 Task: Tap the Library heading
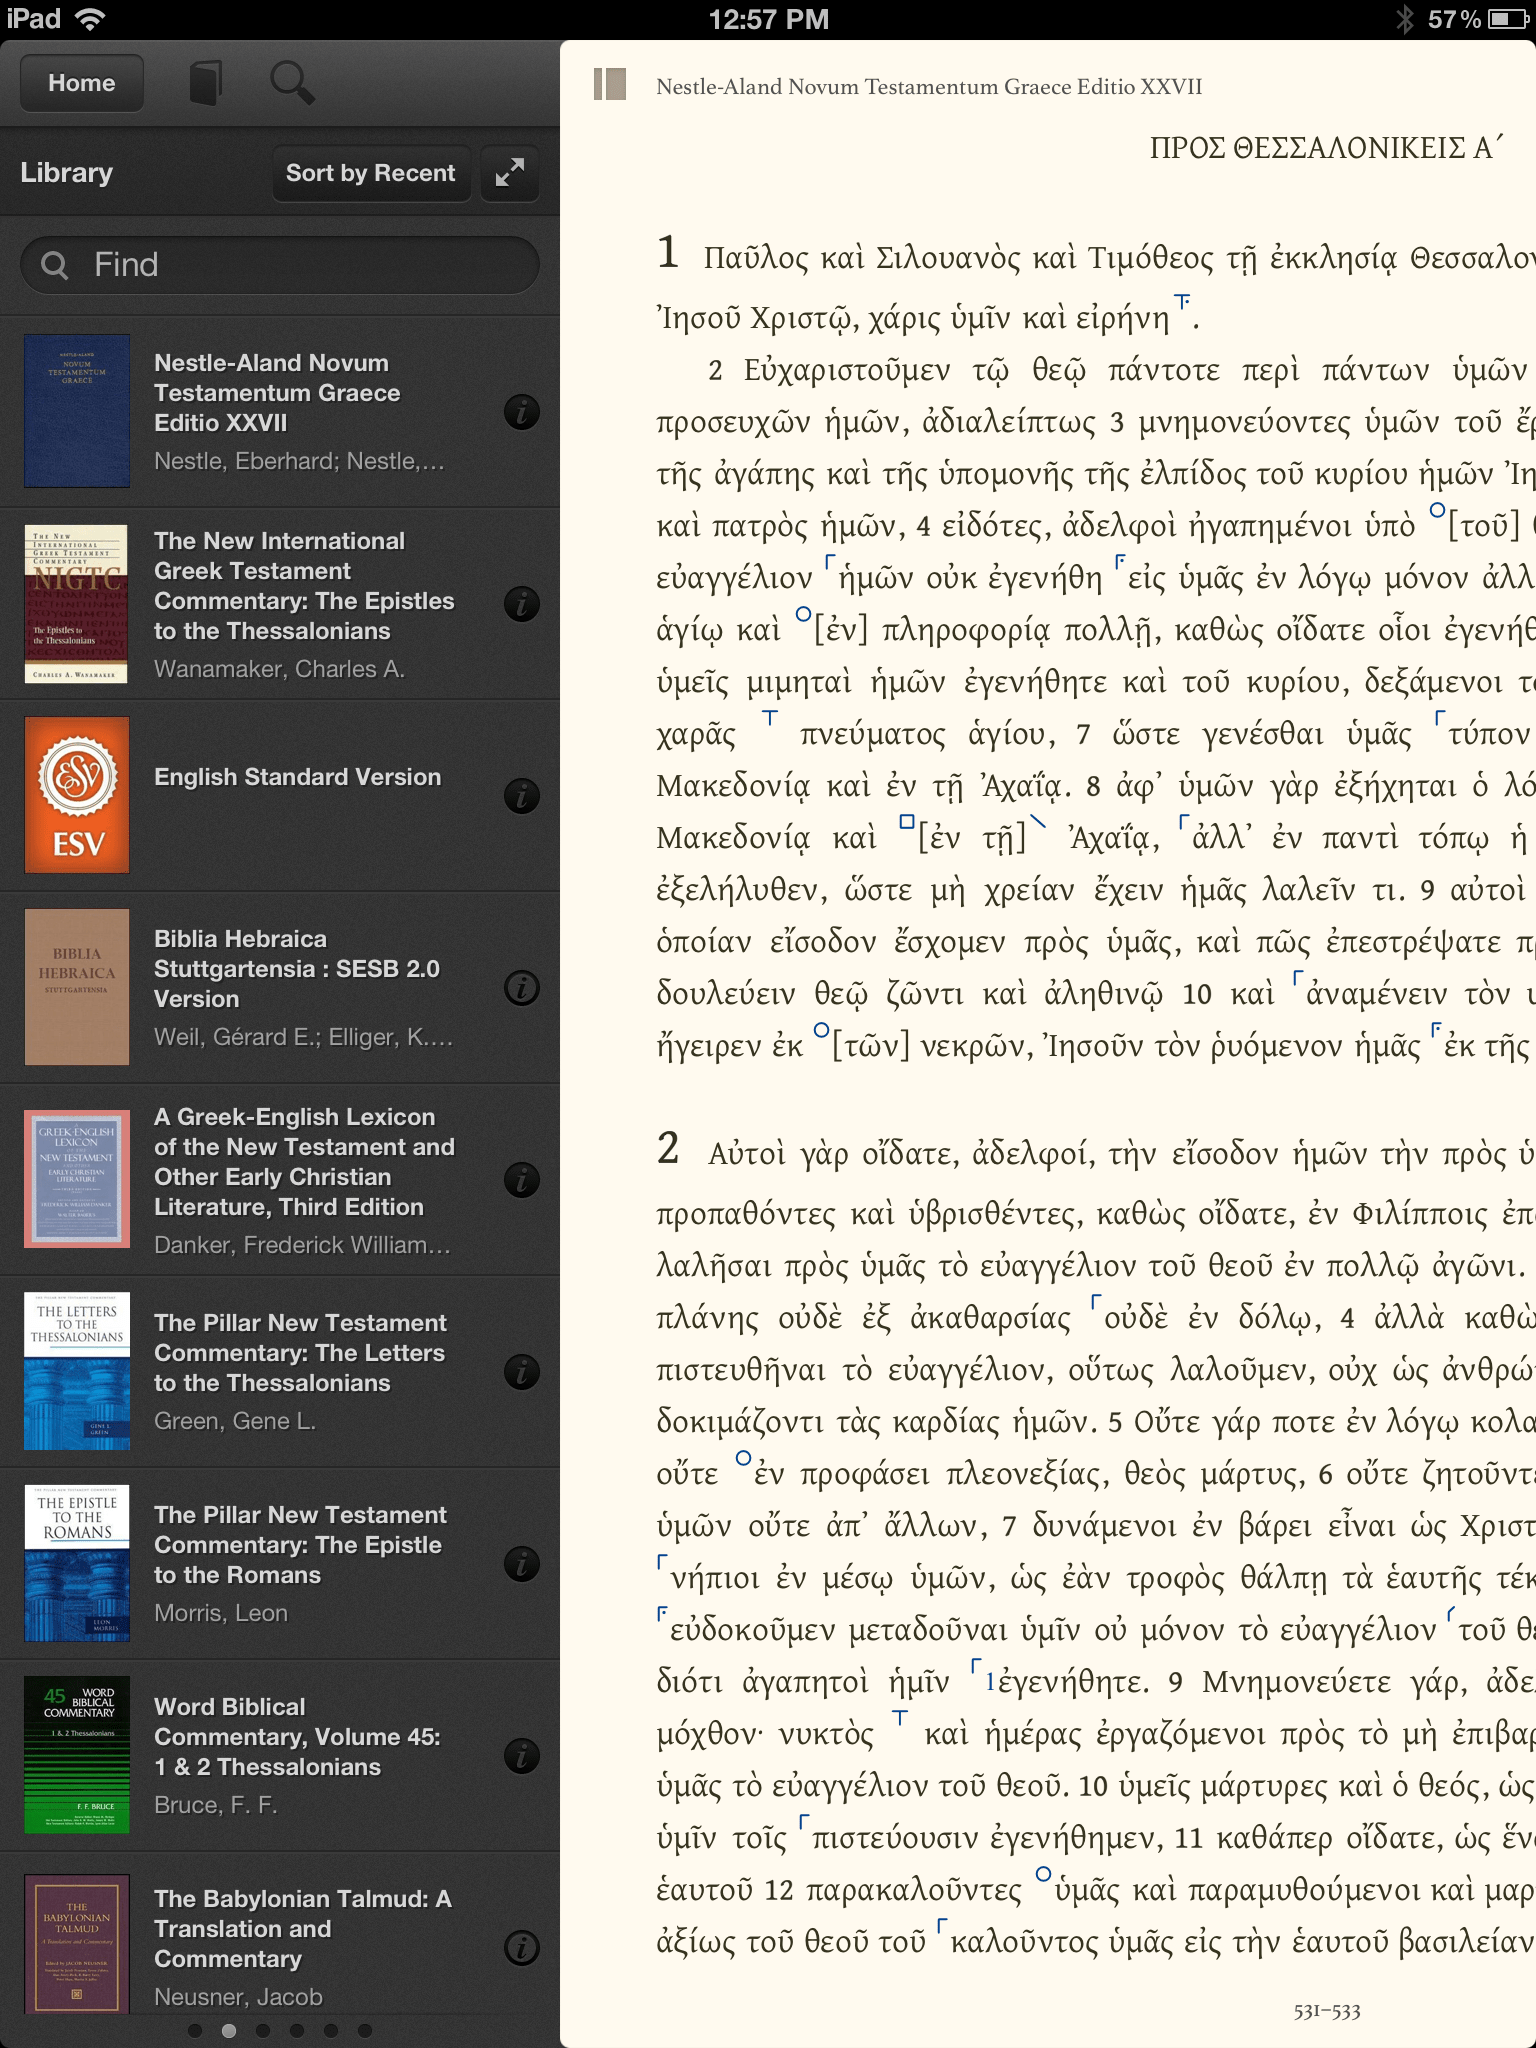pyautogui.click(x=66, y=173)
